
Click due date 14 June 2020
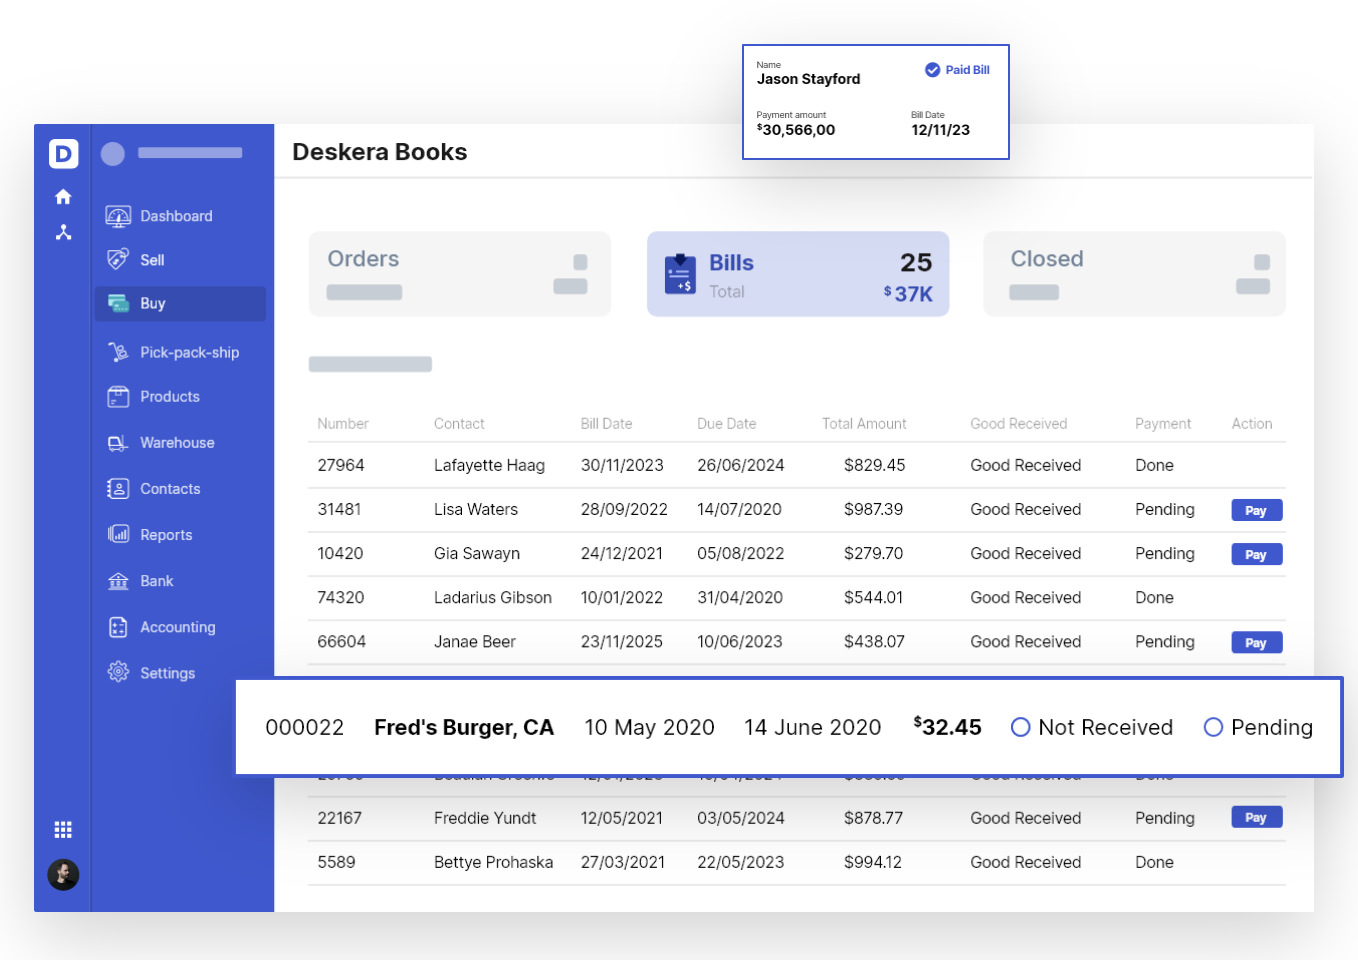pyautogui.click(x=812, y=727)
